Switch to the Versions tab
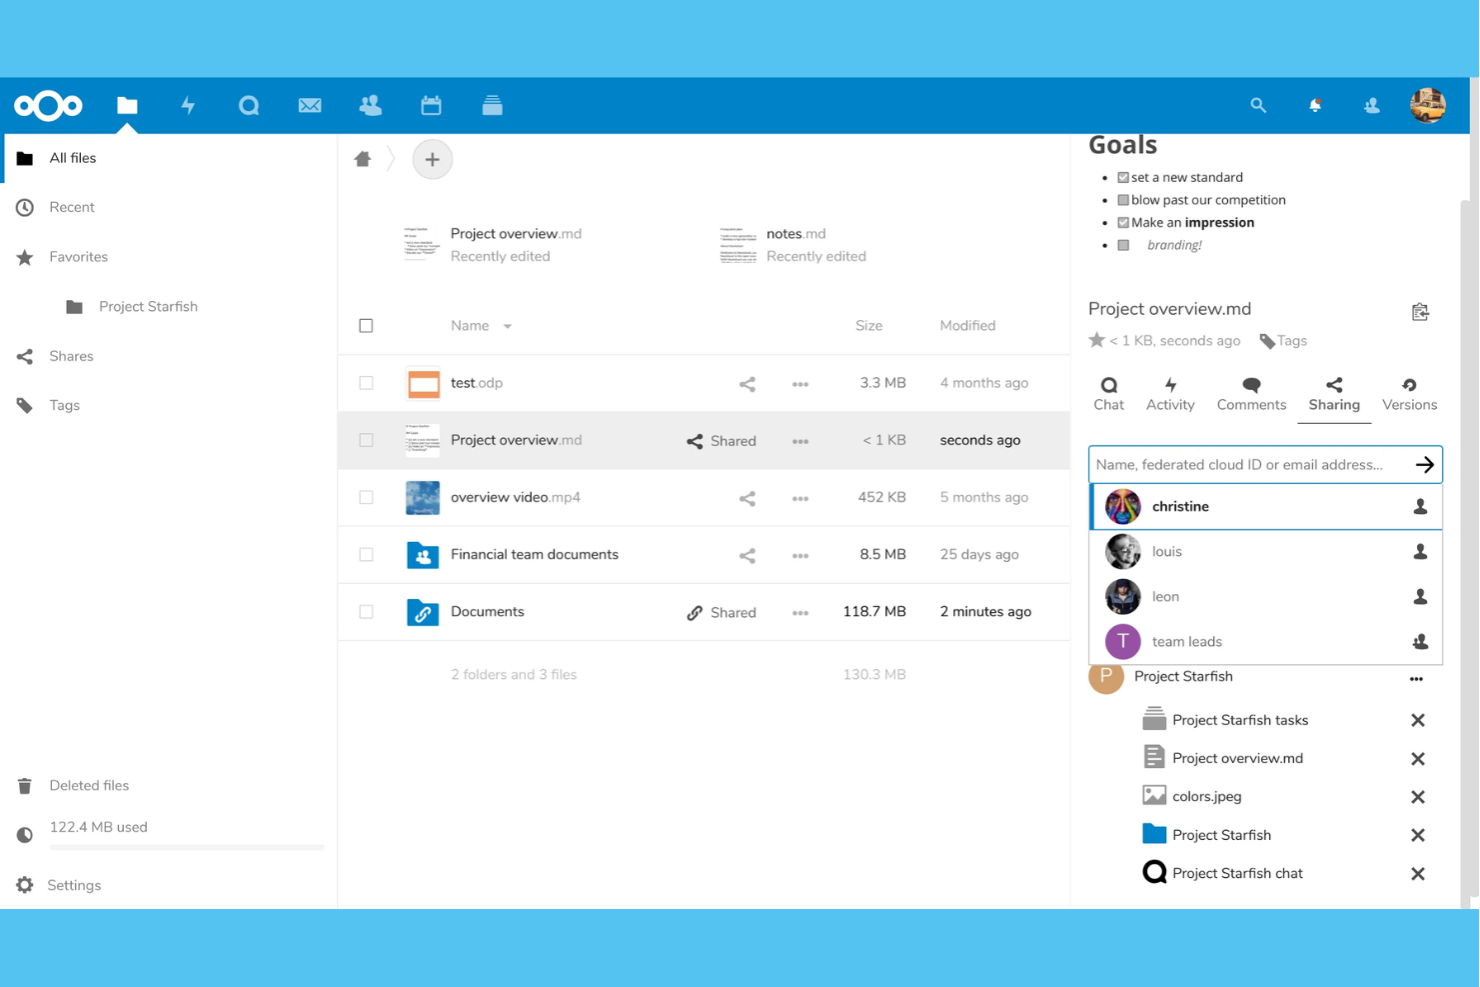1480x987 pixels. 1409,393
